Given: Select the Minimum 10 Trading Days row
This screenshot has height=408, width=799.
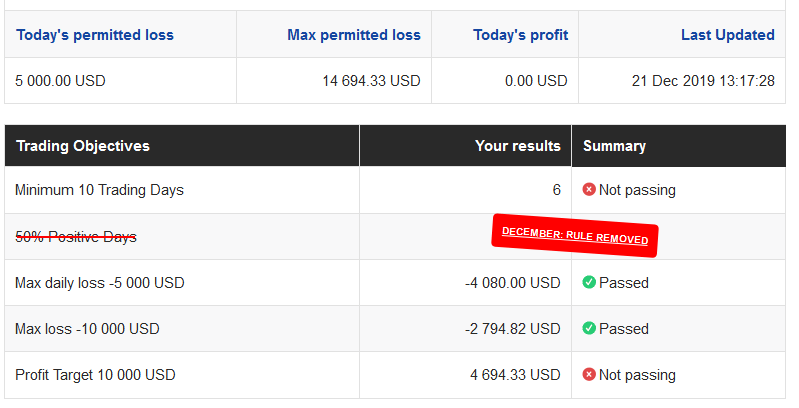Looking at the screenshot, I should click(100, 190).
